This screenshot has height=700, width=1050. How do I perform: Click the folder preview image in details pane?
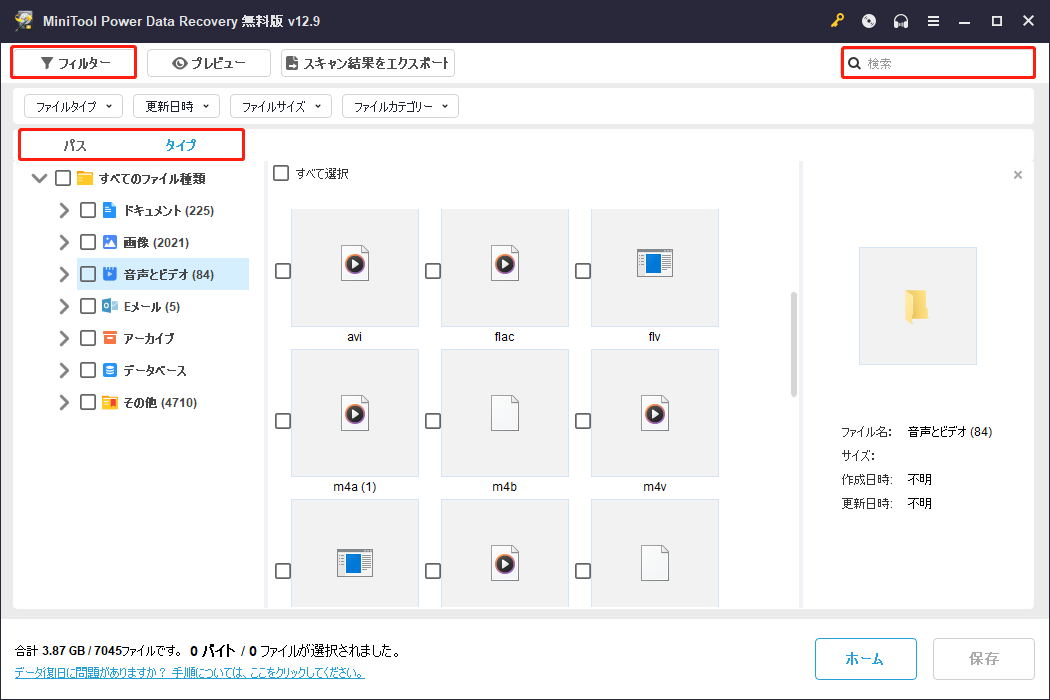pyautogui.click(x=917, y=306)
